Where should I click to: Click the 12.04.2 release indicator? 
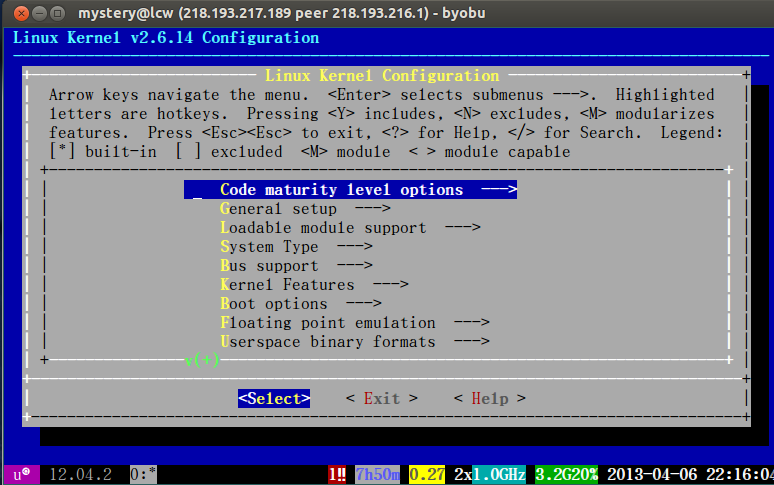point(80,475)
